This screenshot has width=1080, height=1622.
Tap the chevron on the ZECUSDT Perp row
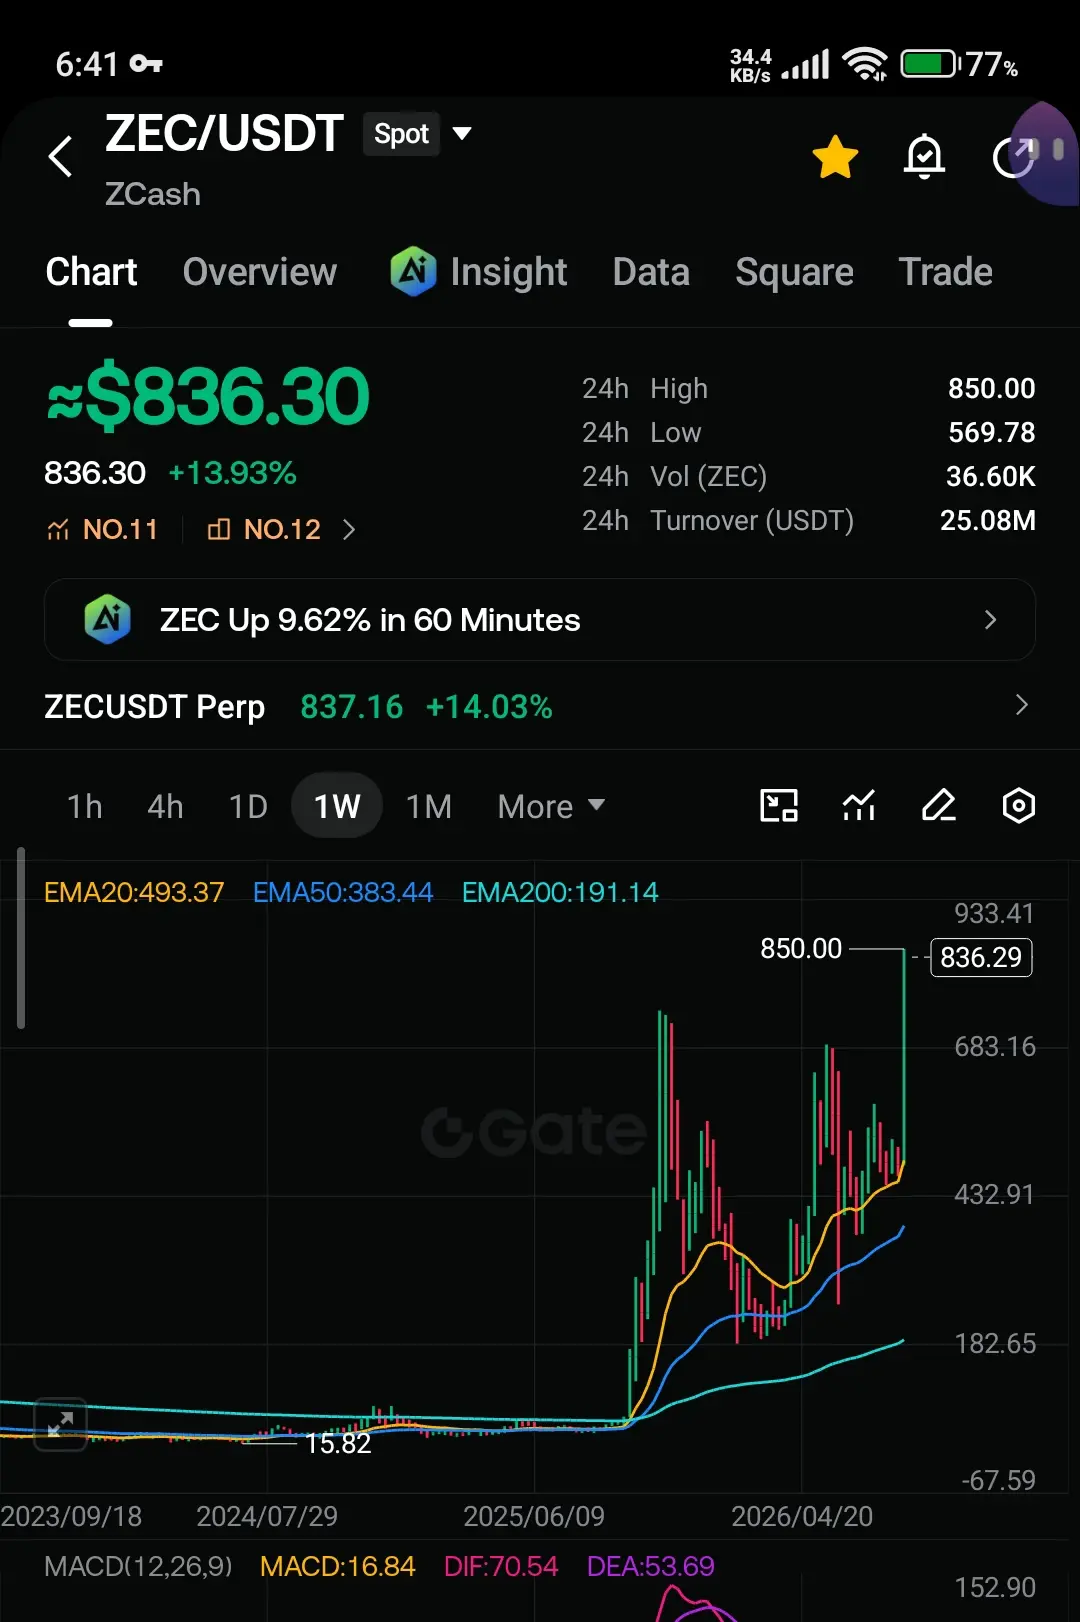tap(1021, 705)
